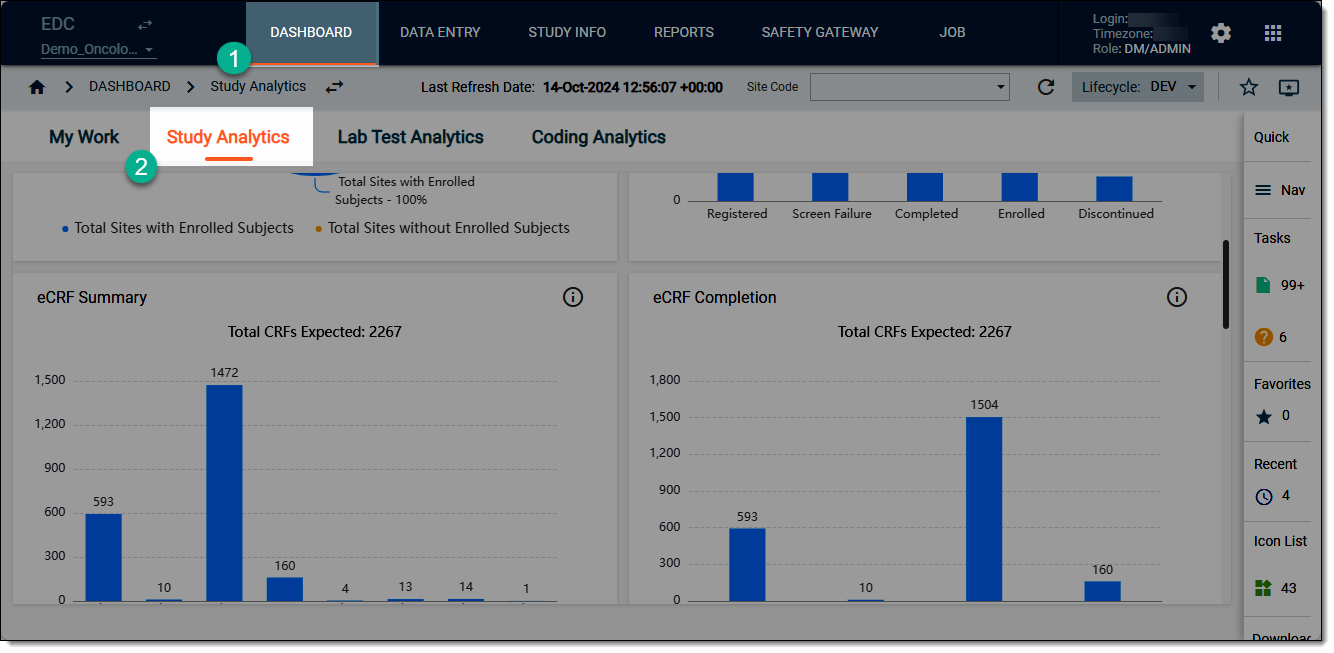1334x653 pixels.
Task: Switch to the My Work tab
Action: coord(84,137)
